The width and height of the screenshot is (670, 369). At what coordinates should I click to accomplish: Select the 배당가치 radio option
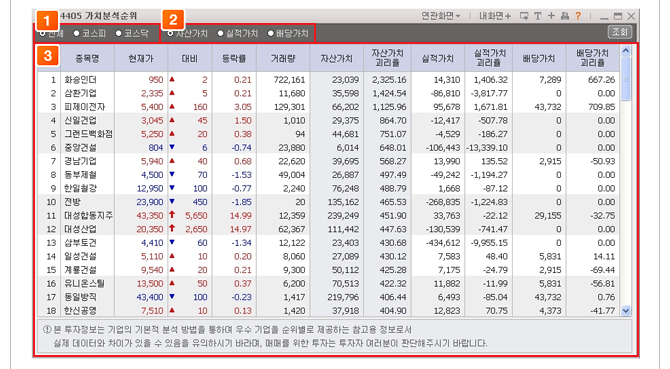click(270, 33)
